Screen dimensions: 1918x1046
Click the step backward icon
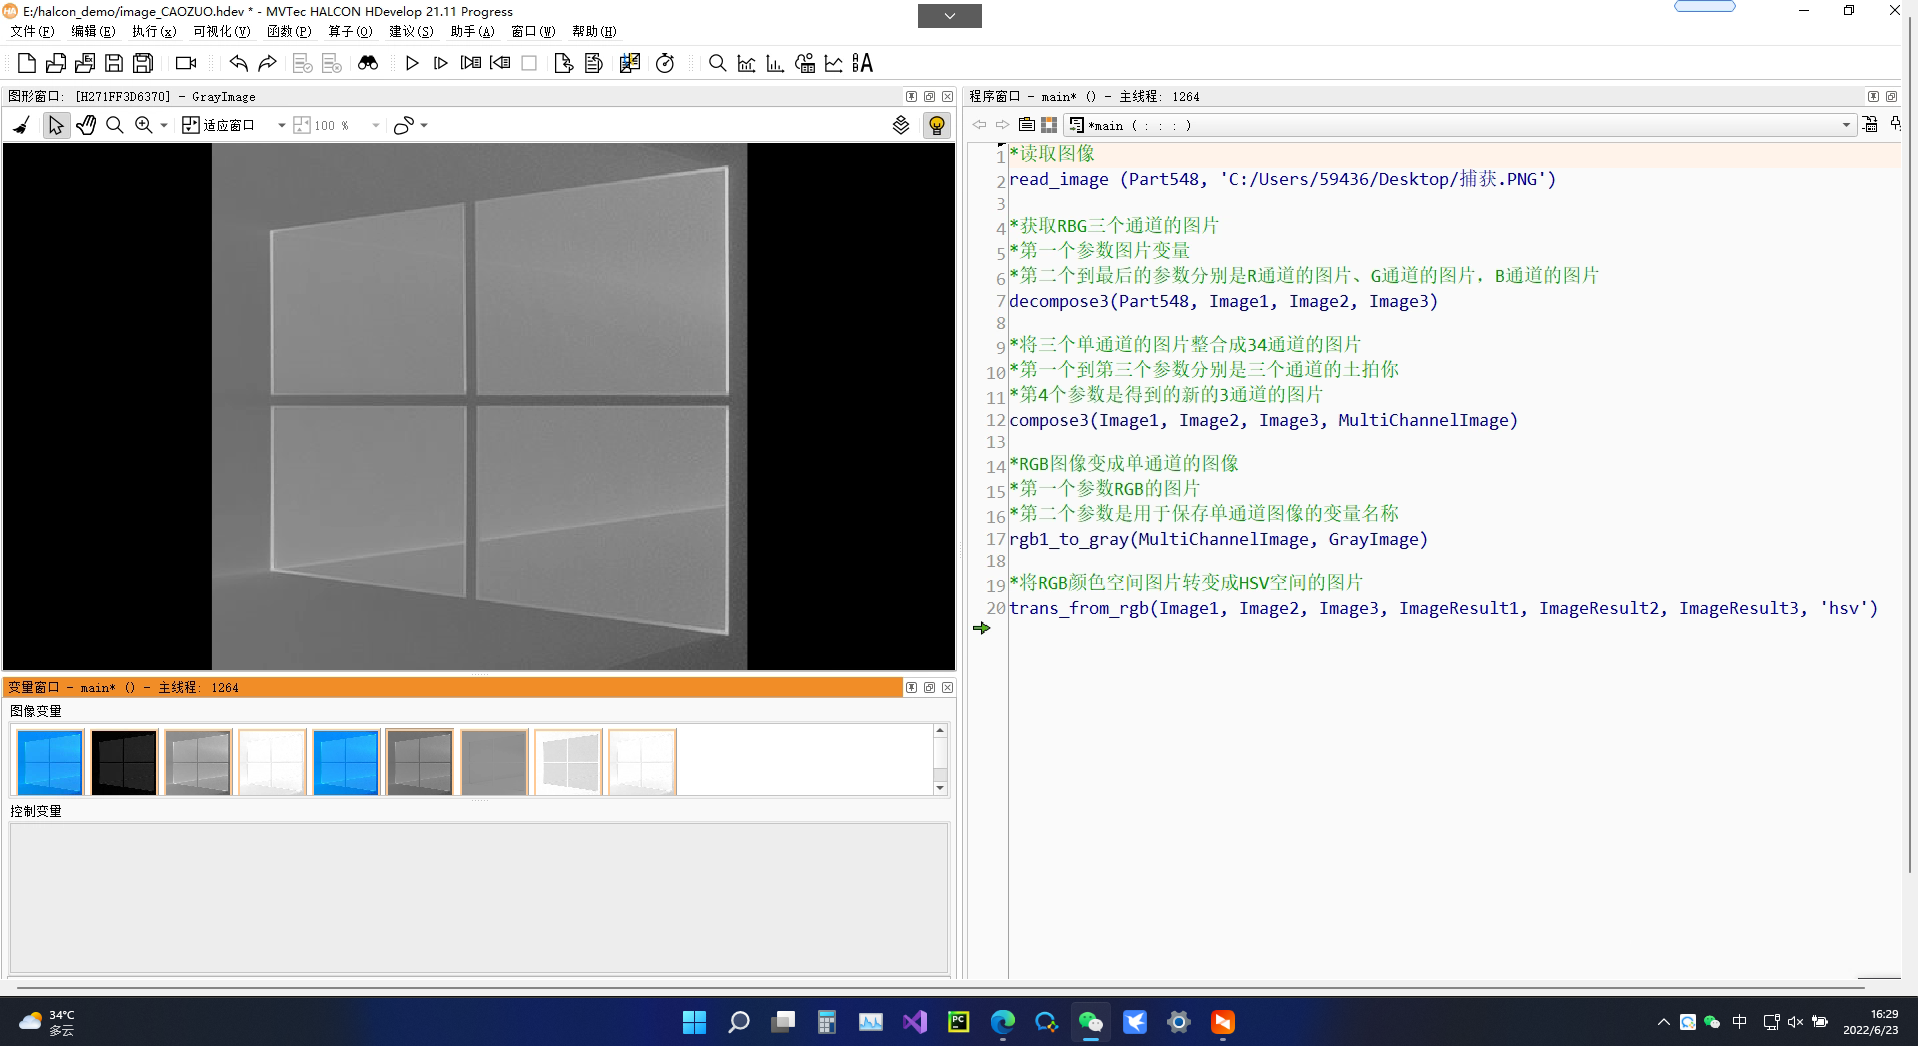tap(500, 63)
